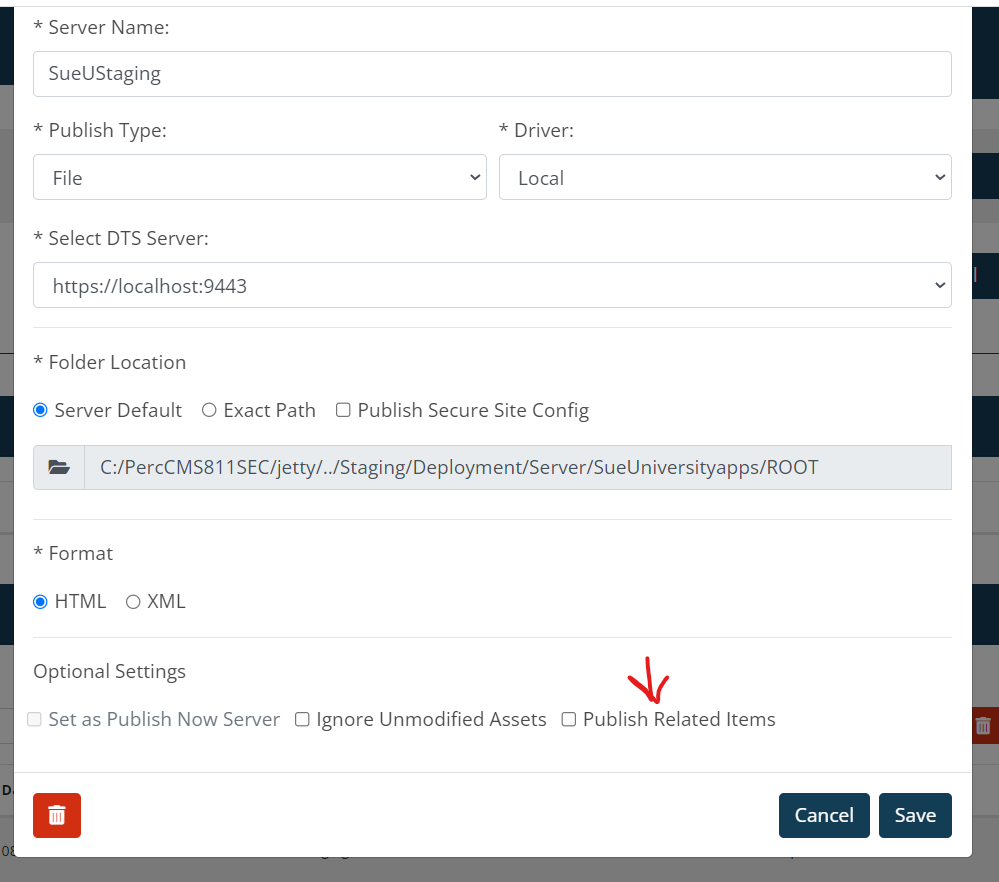Image resolution: width=999 pixels, height=882 pixels.
Task: Open the Driver dropdown
Action: (x=725, y=177)
